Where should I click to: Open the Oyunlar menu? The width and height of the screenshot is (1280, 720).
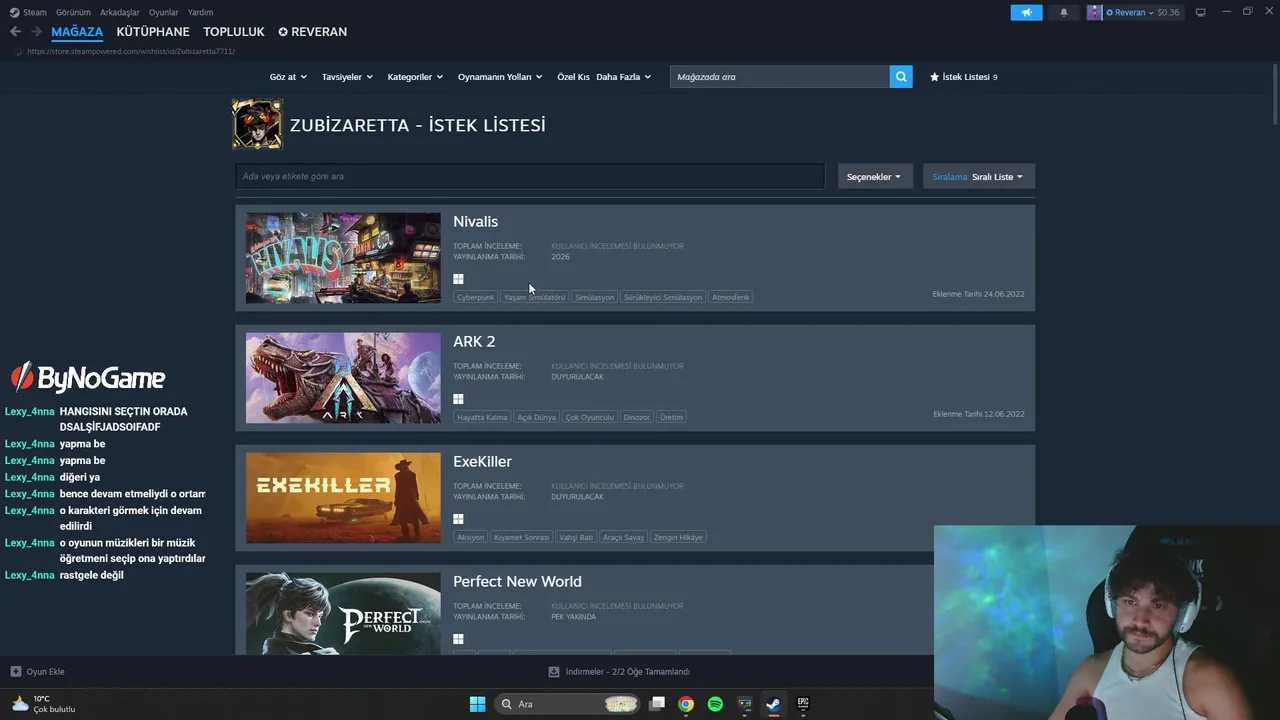click(x=164, y=12)
